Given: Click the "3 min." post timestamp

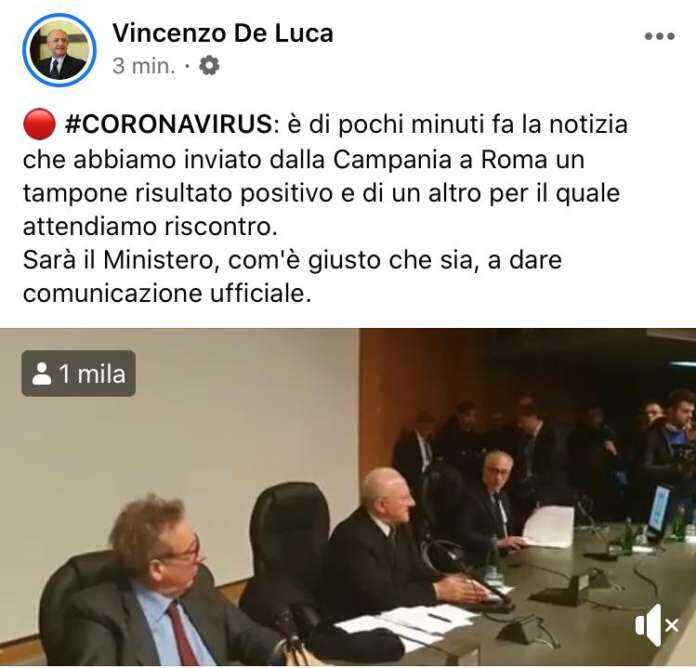Looking at the screenshot, I should (x=144, y=66).
